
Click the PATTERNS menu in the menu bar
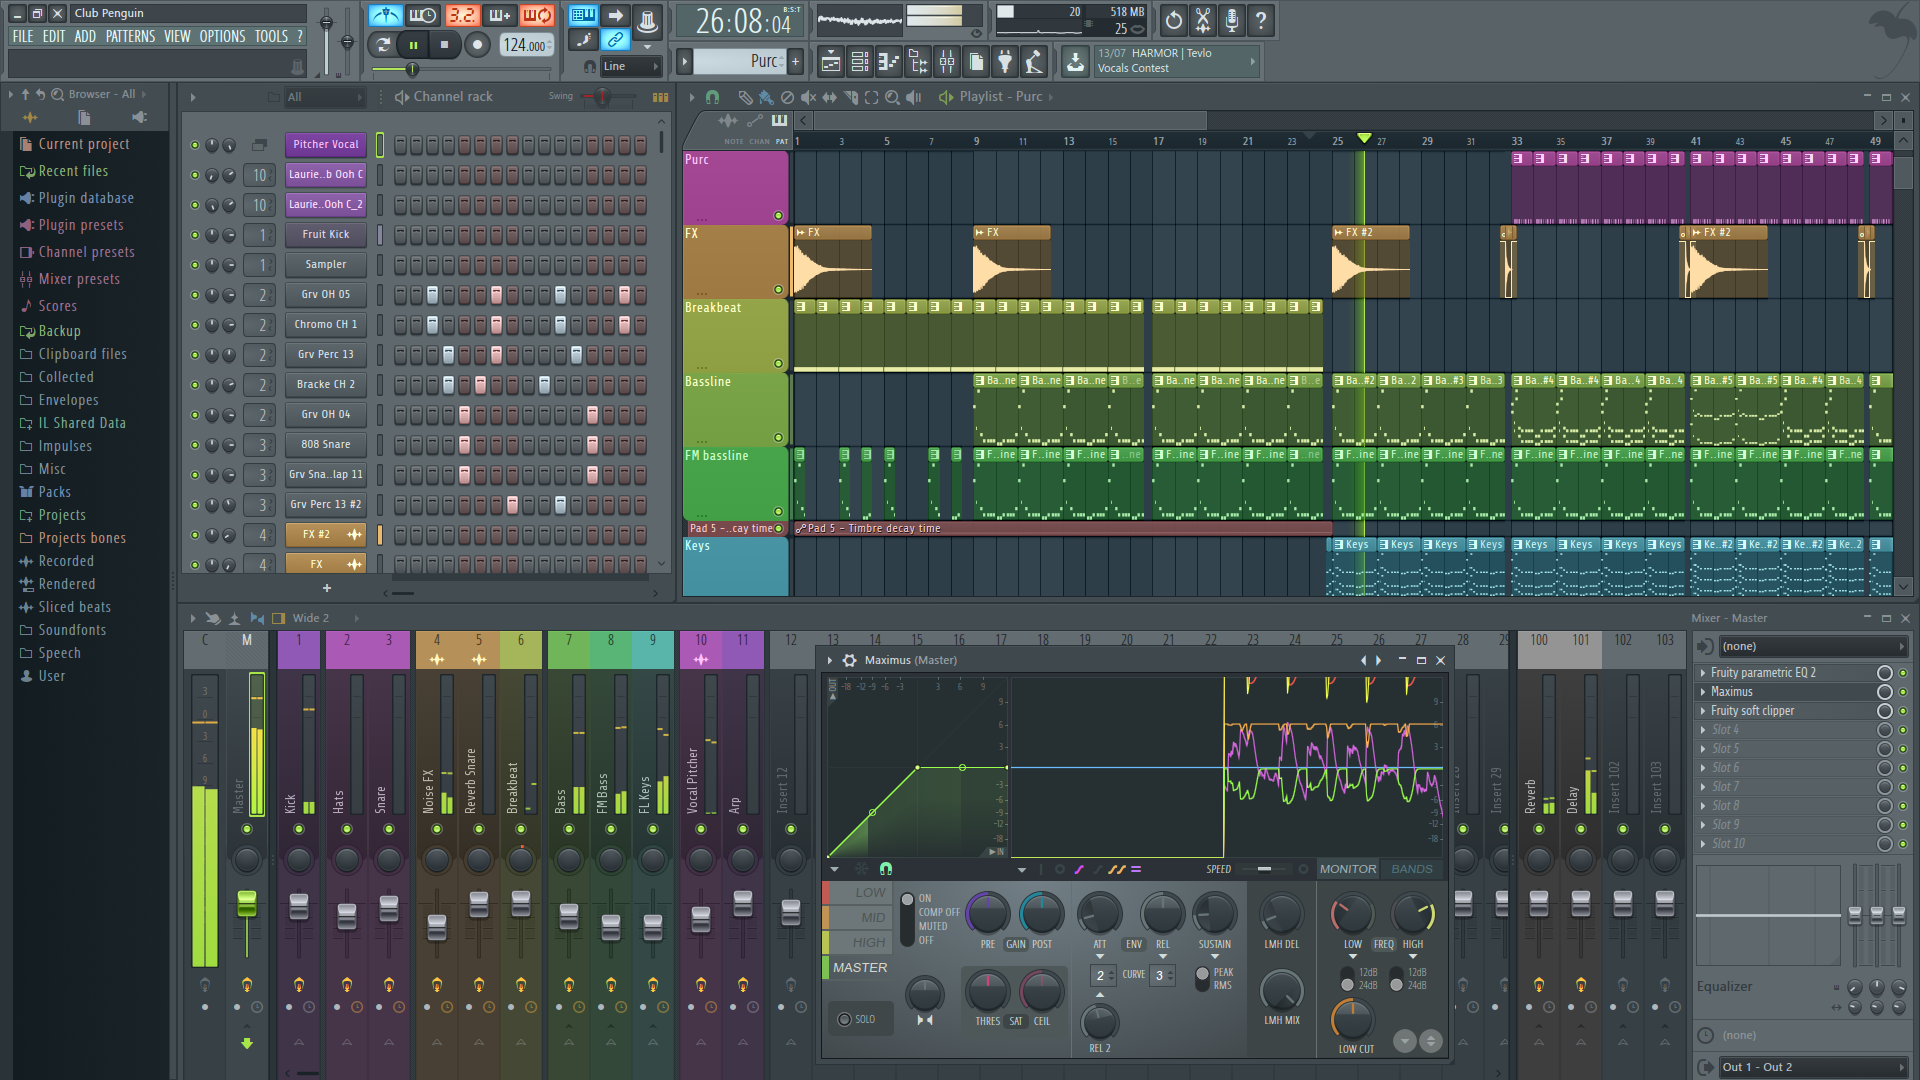click(129, 36)
